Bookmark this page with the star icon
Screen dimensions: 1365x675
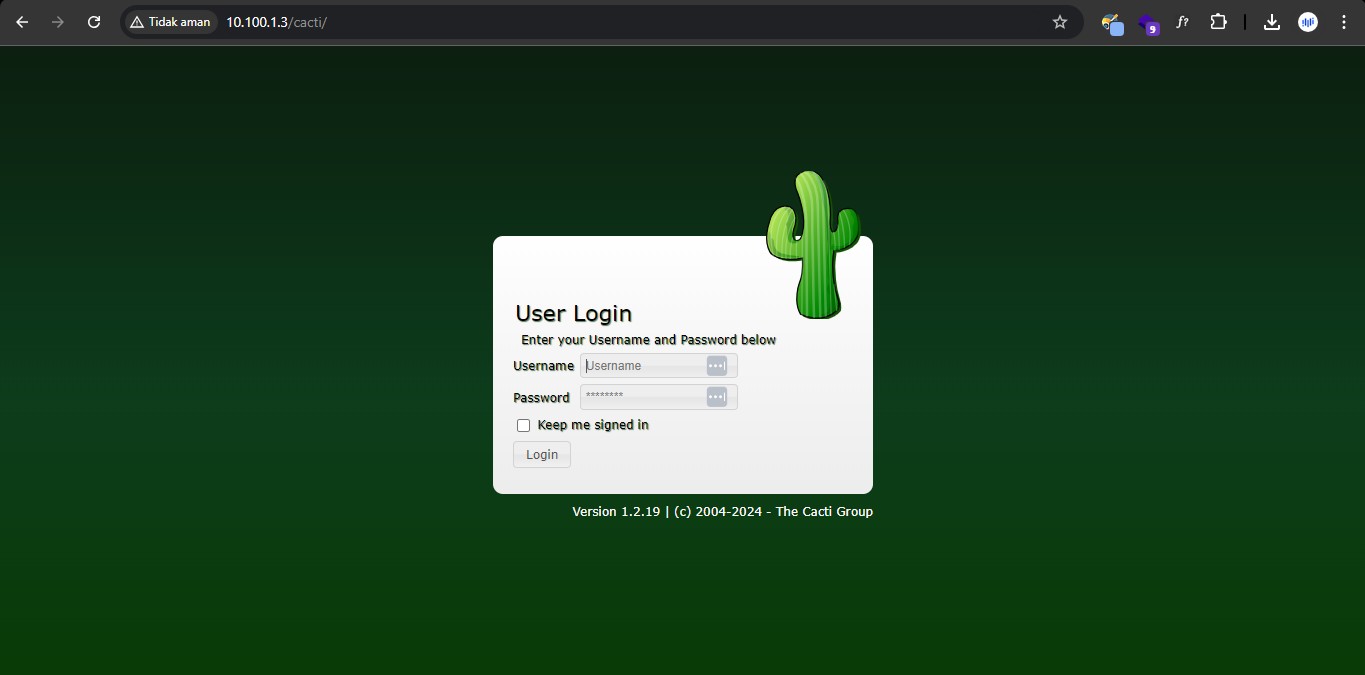tap(1060, 22)
